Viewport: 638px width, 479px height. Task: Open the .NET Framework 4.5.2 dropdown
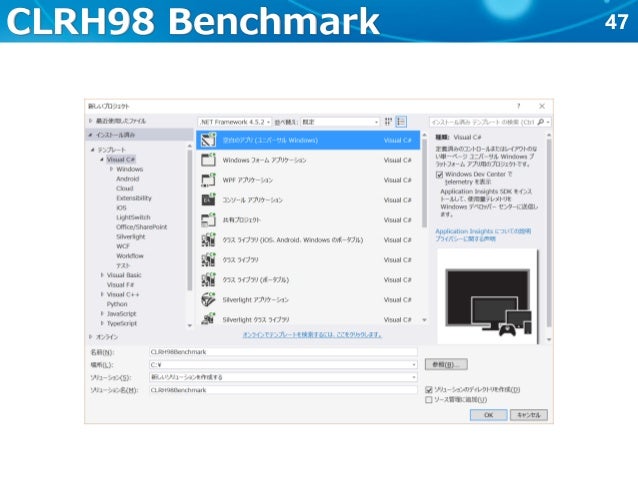tap(235, 122)
